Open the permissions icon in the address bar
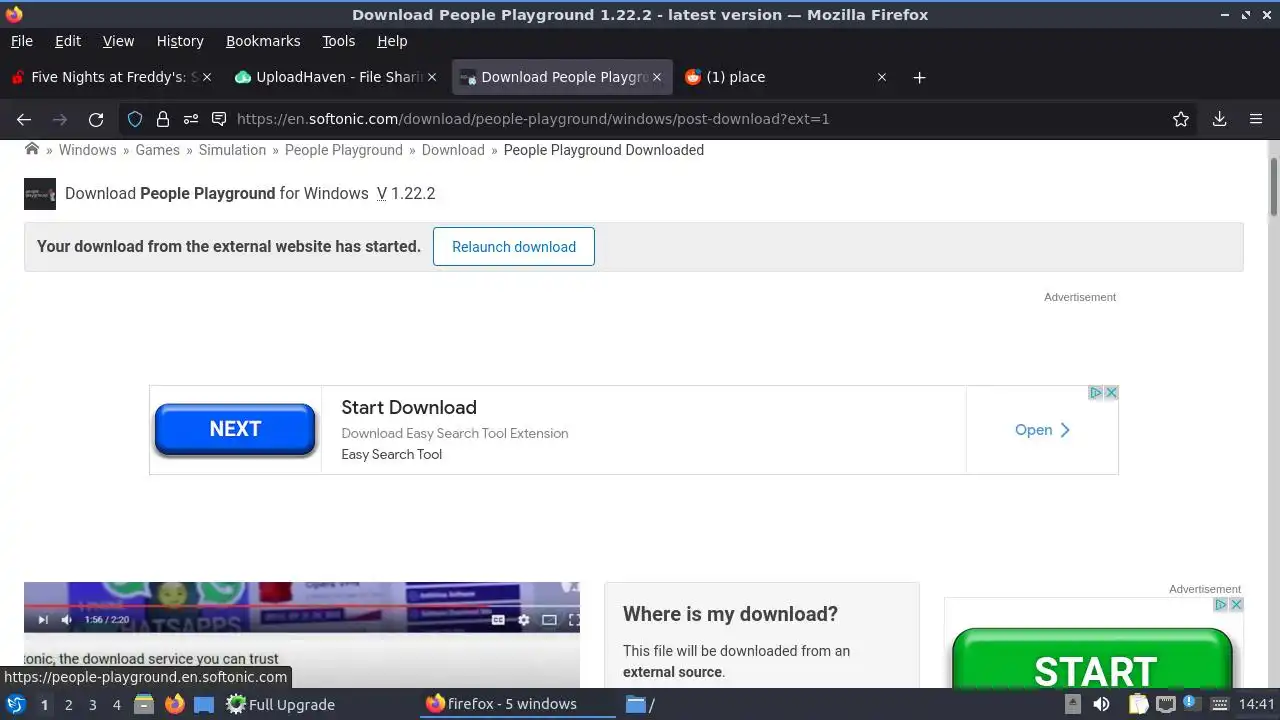 [191, 119]
